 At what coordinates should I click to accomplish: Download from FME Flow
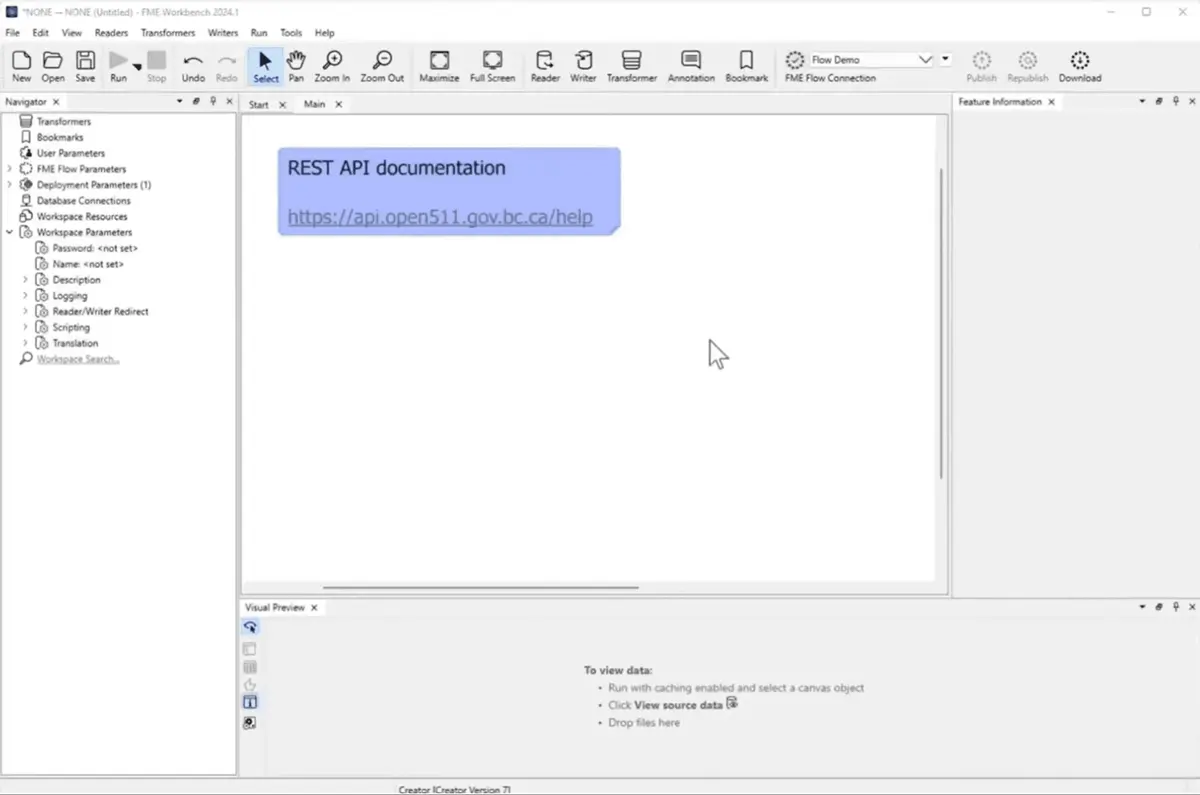point(1080,66)
